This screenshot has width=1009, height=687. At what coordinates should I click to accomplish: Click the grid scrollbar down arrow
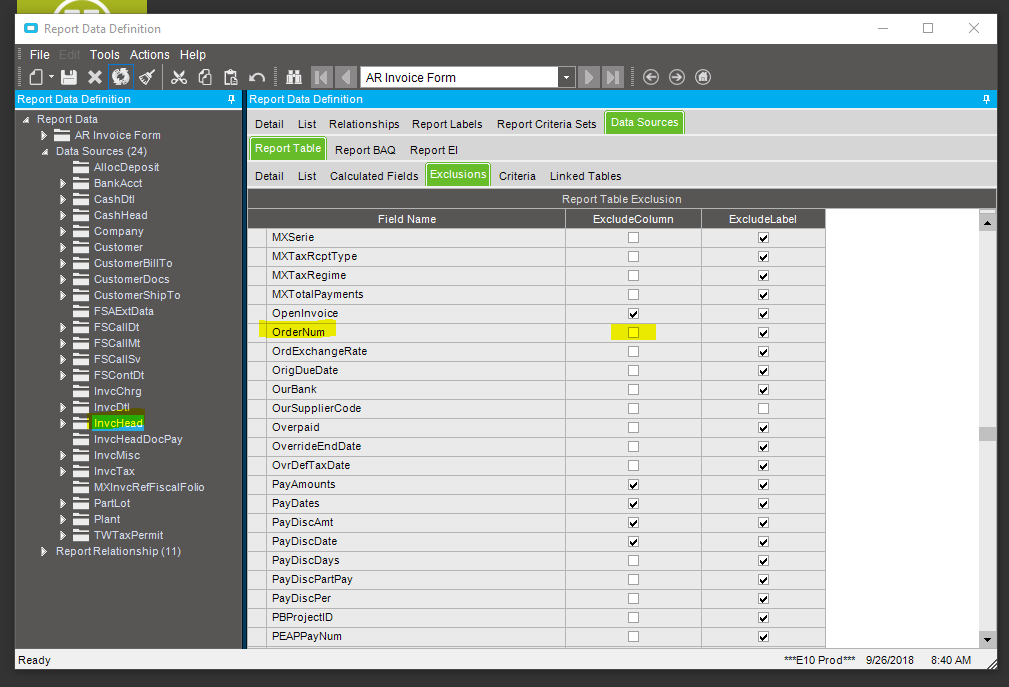(x=987, y=638)
